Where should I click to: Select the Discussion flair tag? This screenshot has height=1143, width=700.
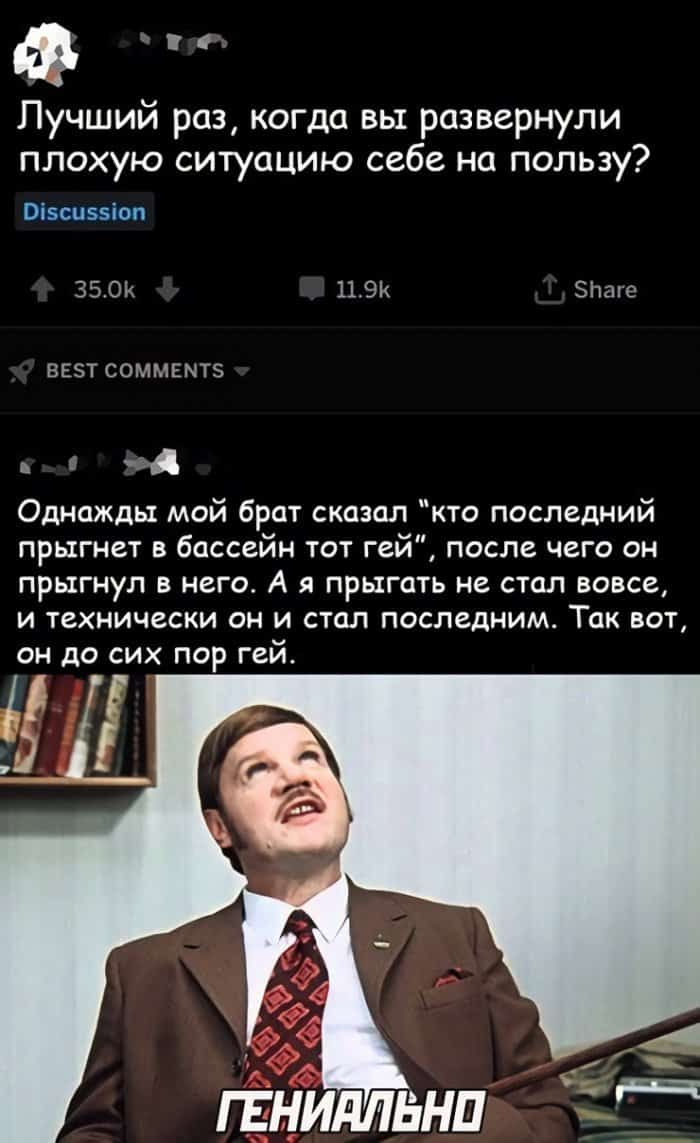tap(85, 212)
